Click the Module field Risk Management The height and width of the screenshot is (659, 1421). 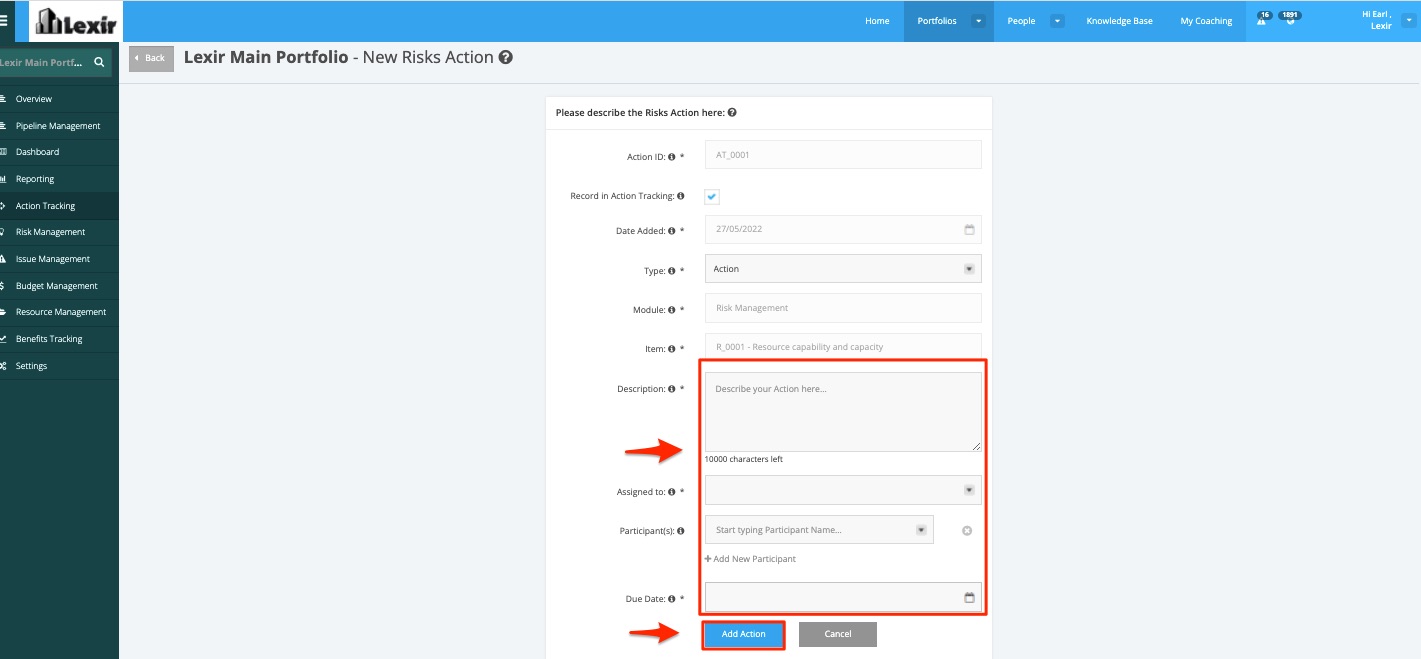click(843, 308)
